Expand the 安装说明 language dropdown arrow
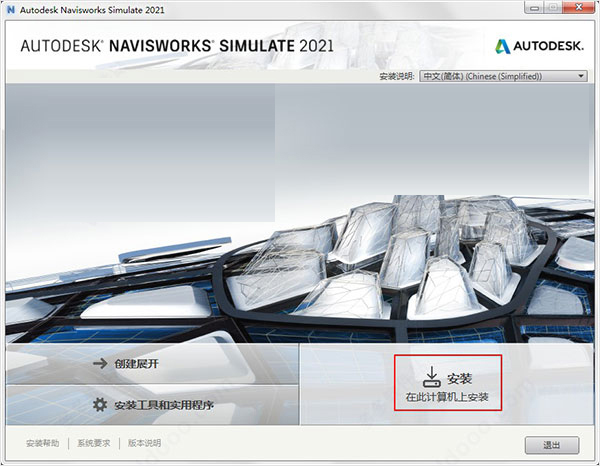The image size is (600, 466). (581, 76)
